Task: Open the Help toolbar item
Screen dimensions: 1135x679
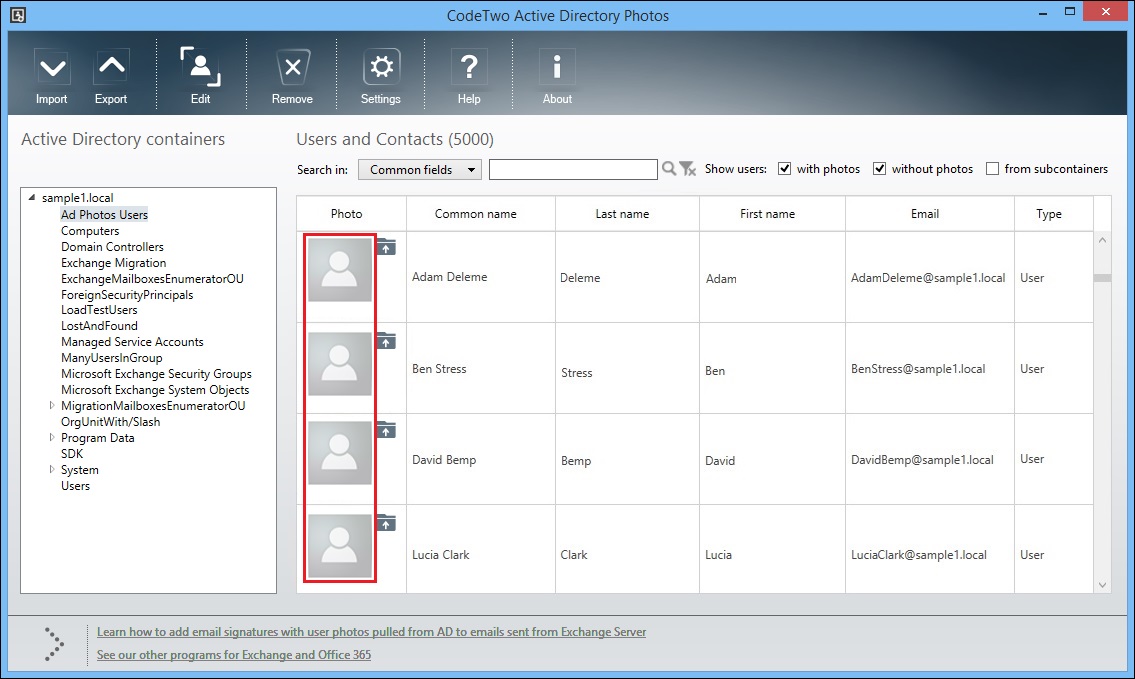Action: (x=469, y=75)
